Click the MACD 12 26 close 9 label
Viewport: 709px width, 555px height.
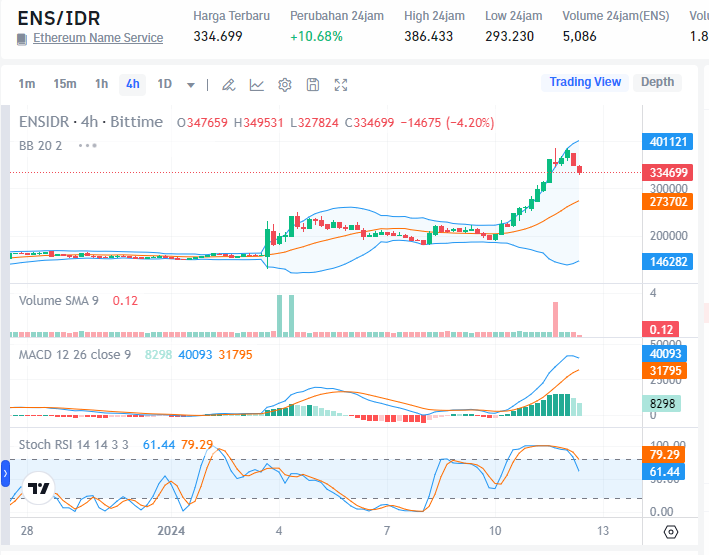[x=75, y=355]
